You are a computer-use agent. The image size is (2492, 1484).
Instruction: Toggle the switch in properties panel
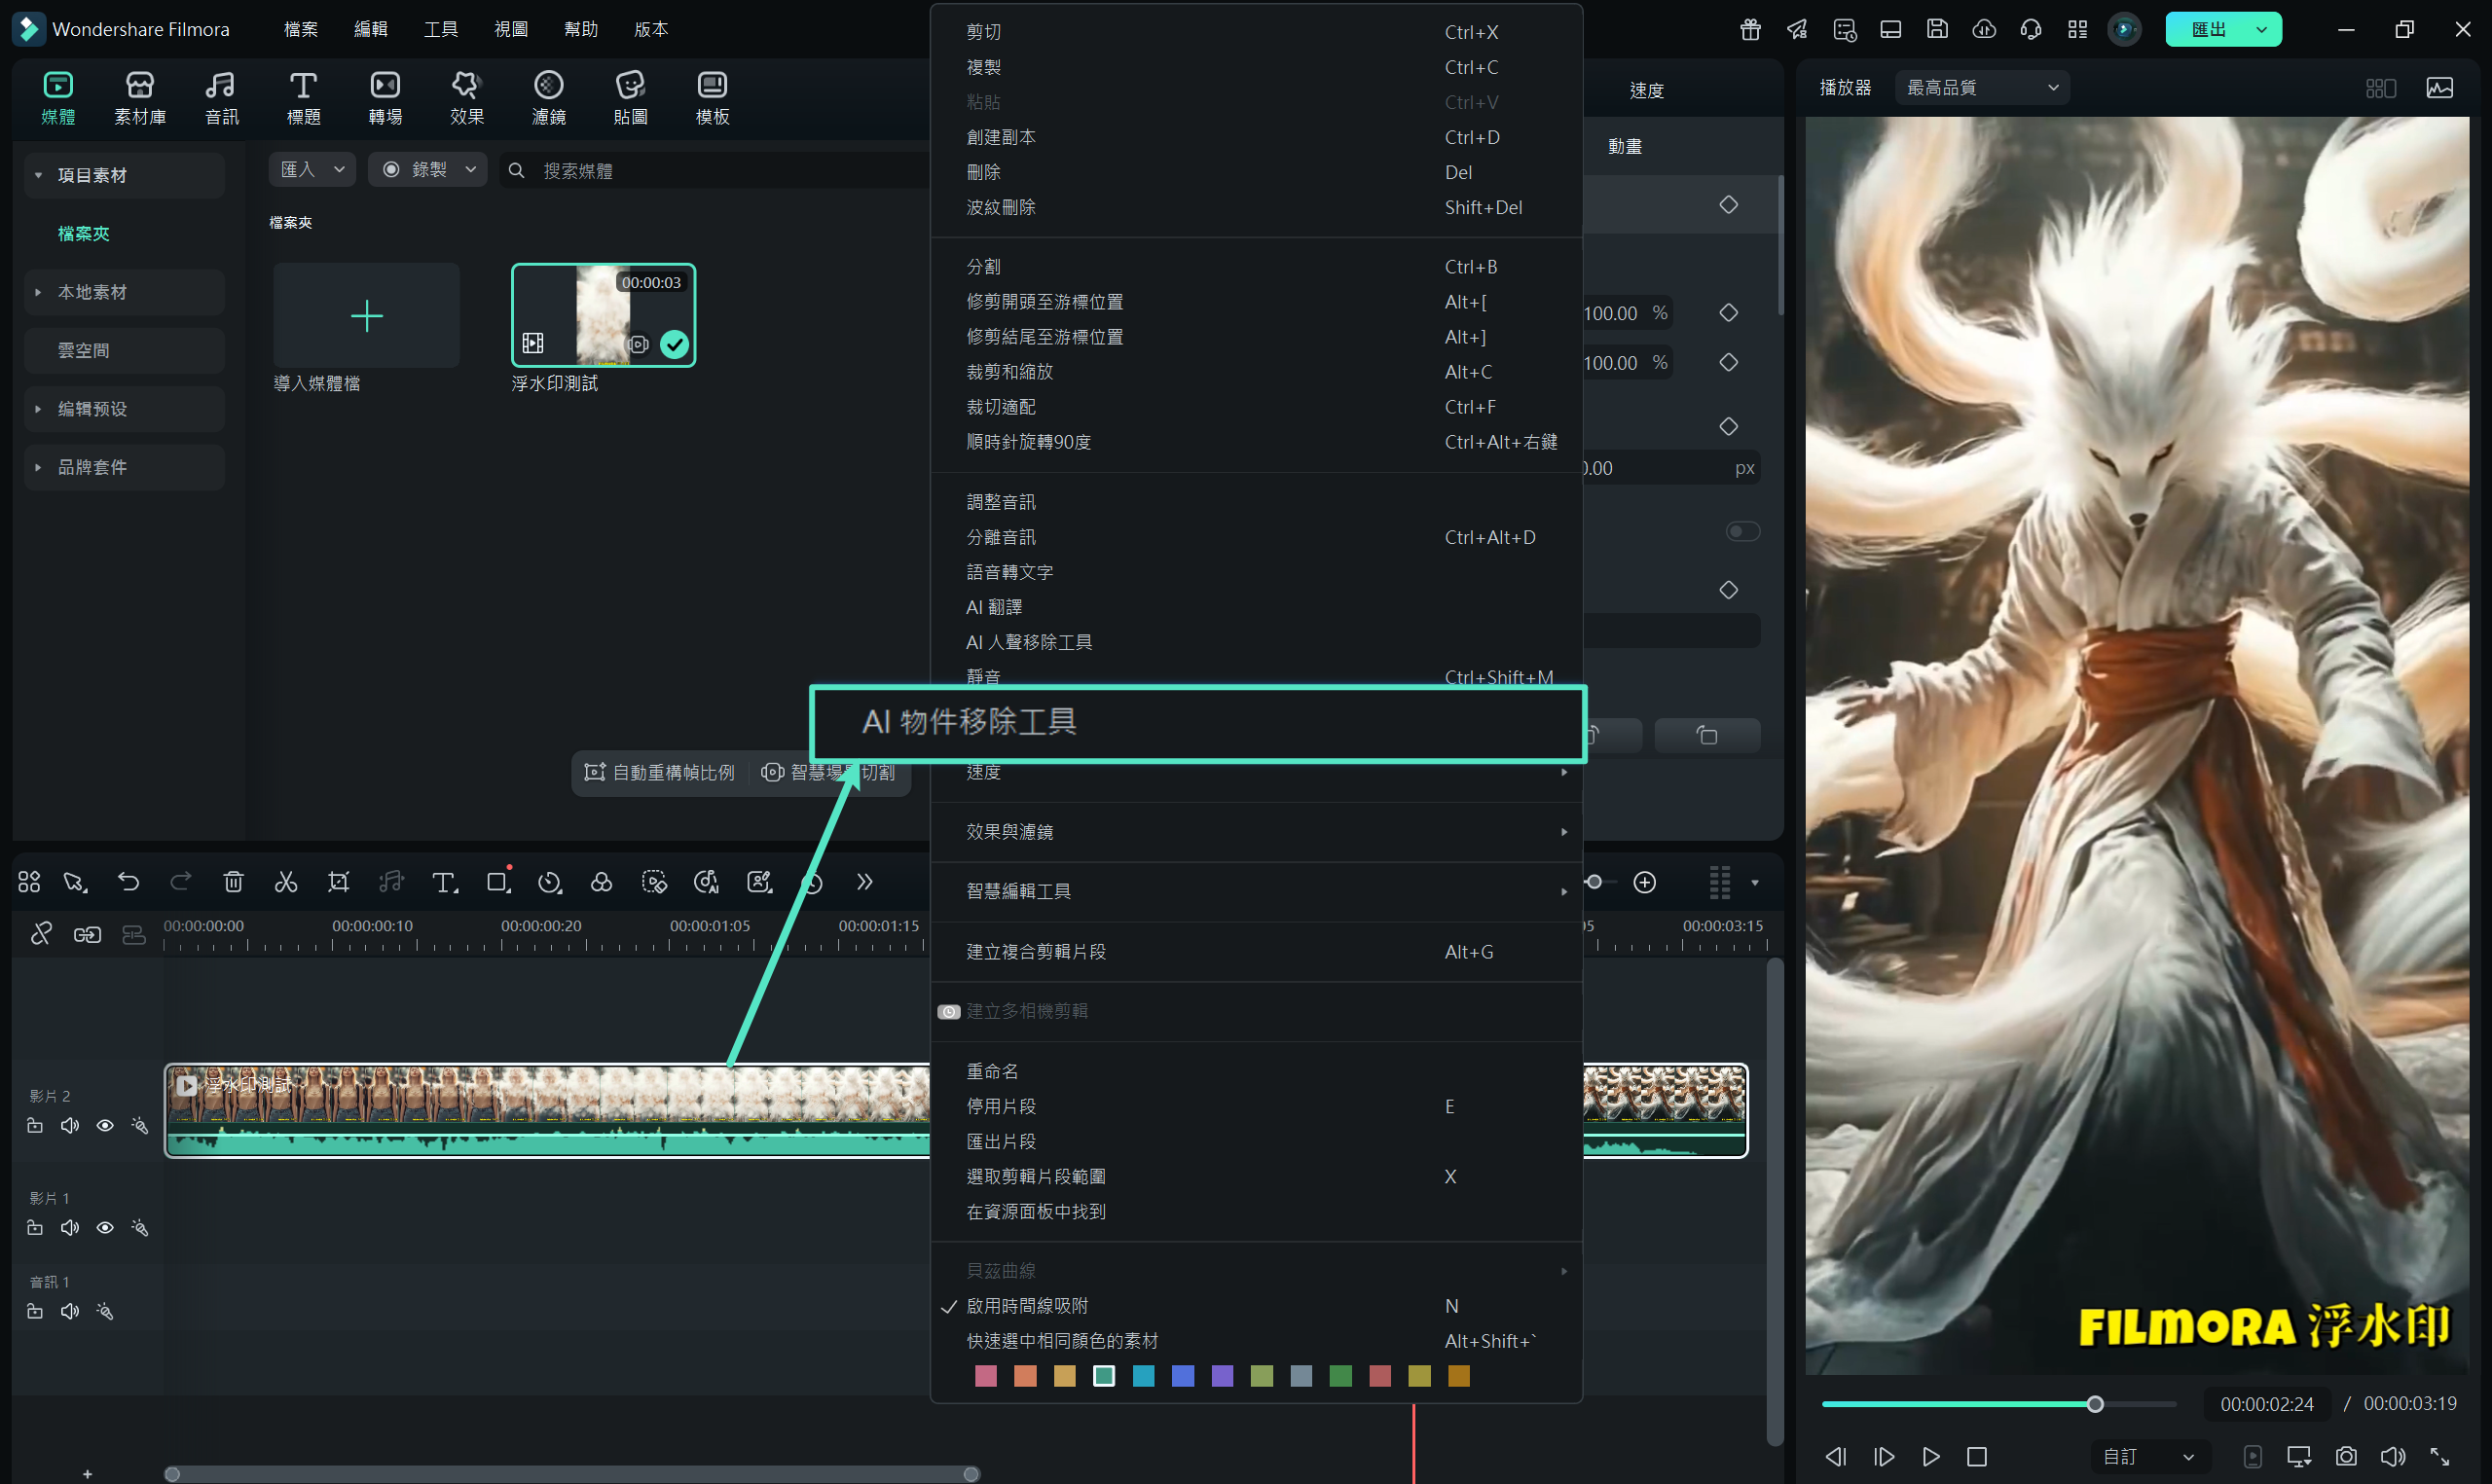point(1742,531)
